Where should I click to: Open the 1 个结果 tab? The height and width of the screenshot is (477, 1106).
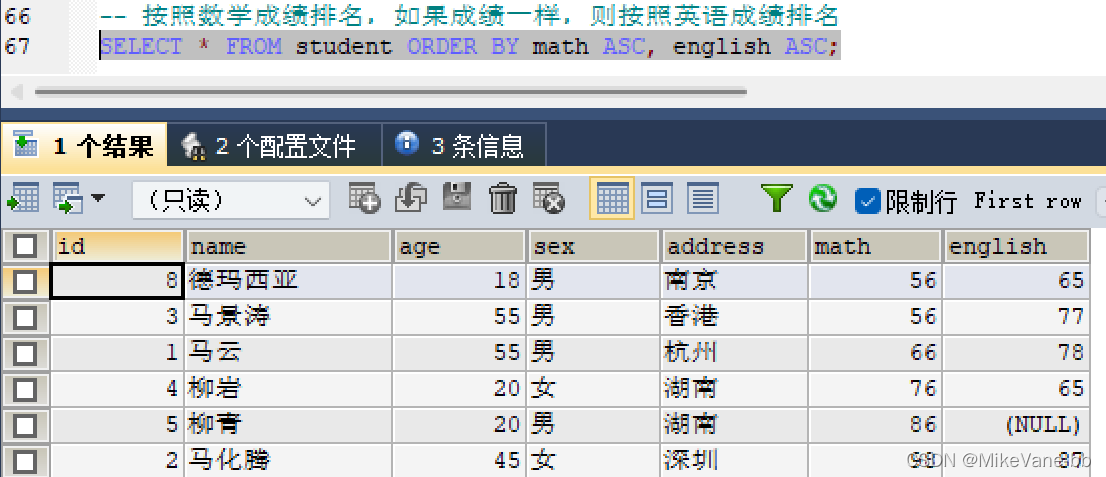tap(84, 145)
